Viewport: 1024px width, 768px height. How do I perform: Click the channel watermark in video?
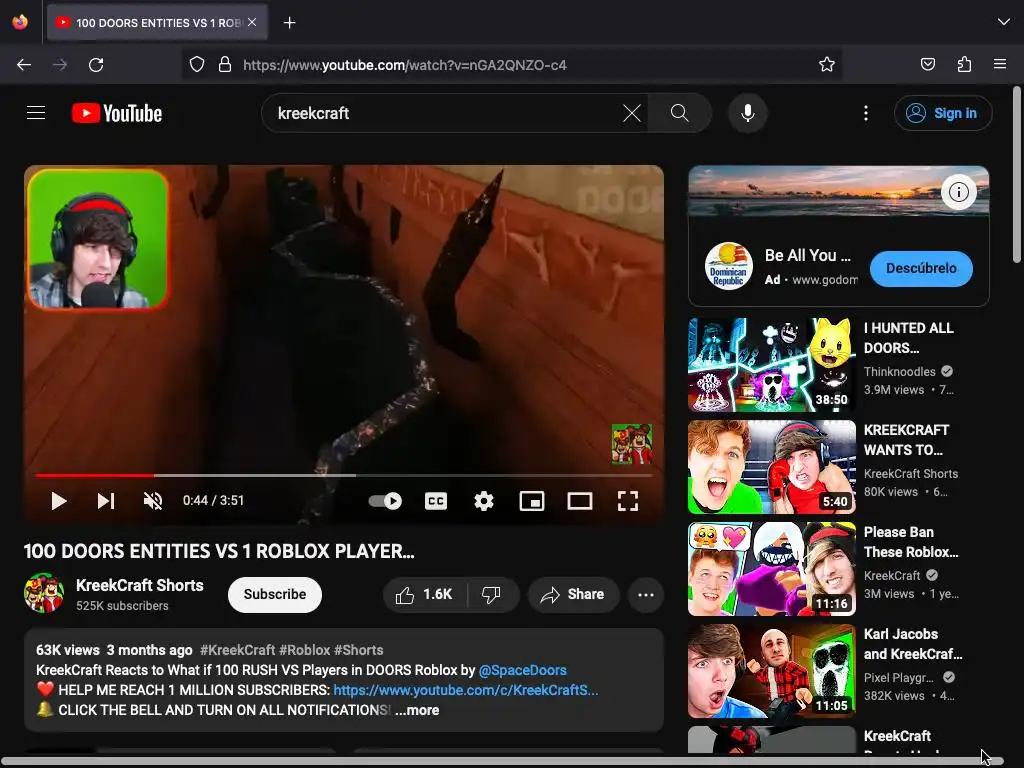click(632, 443)
